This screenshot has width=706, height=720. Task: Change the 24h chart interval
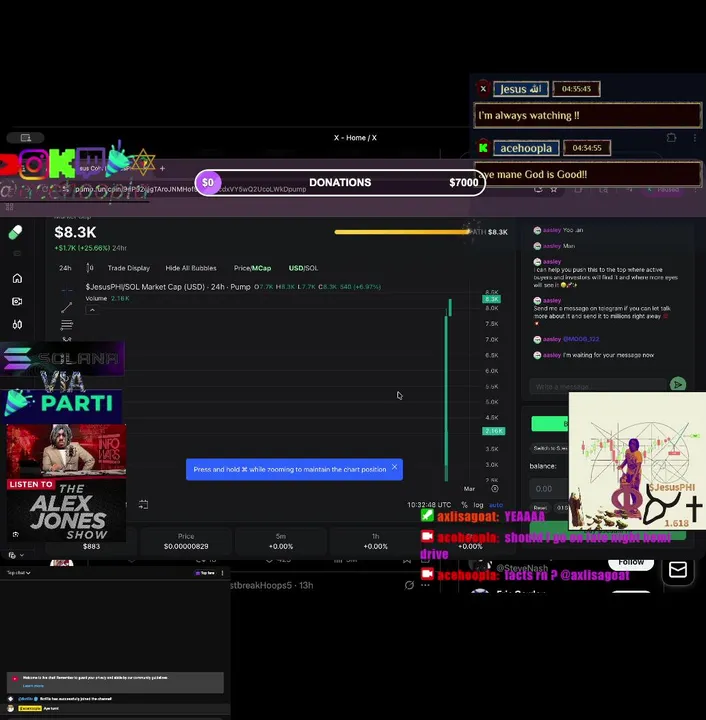click(x=65, y=268)
